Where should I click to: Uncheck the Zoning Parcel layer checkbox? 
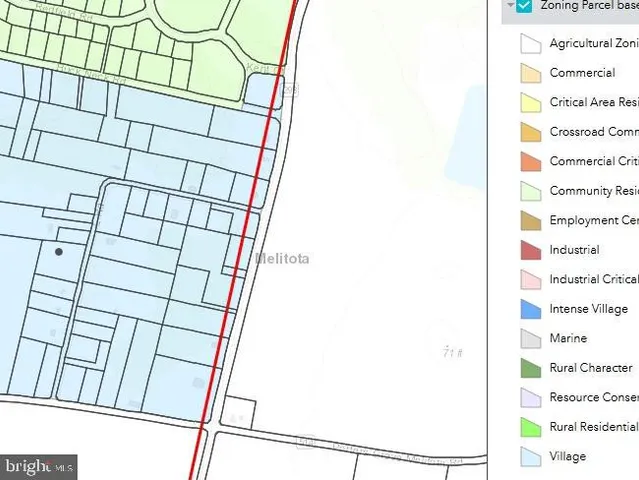(x=525, y=6)
